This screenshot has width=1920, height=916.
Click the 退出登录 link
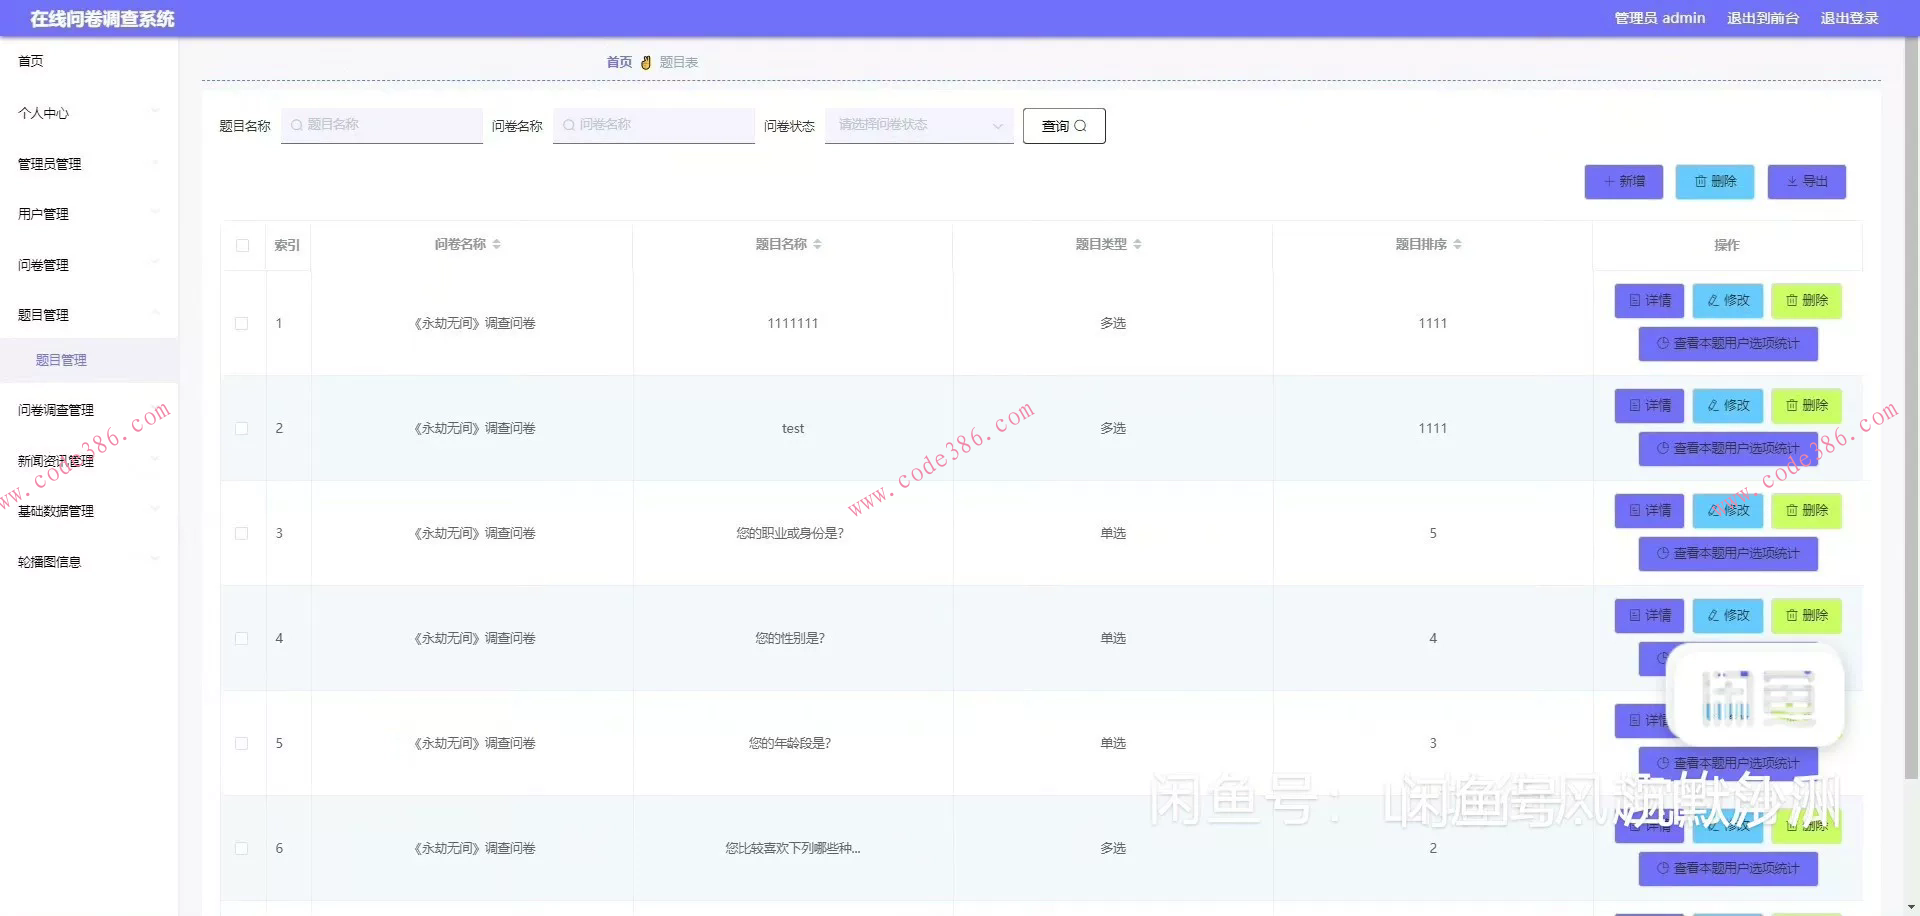point(1848,18)
